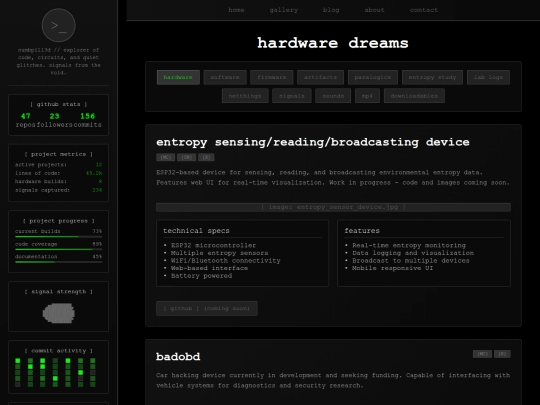The image size is (540, 405).
Task: Click the hardware dreams page heading
Action: [x=333, y=43]
